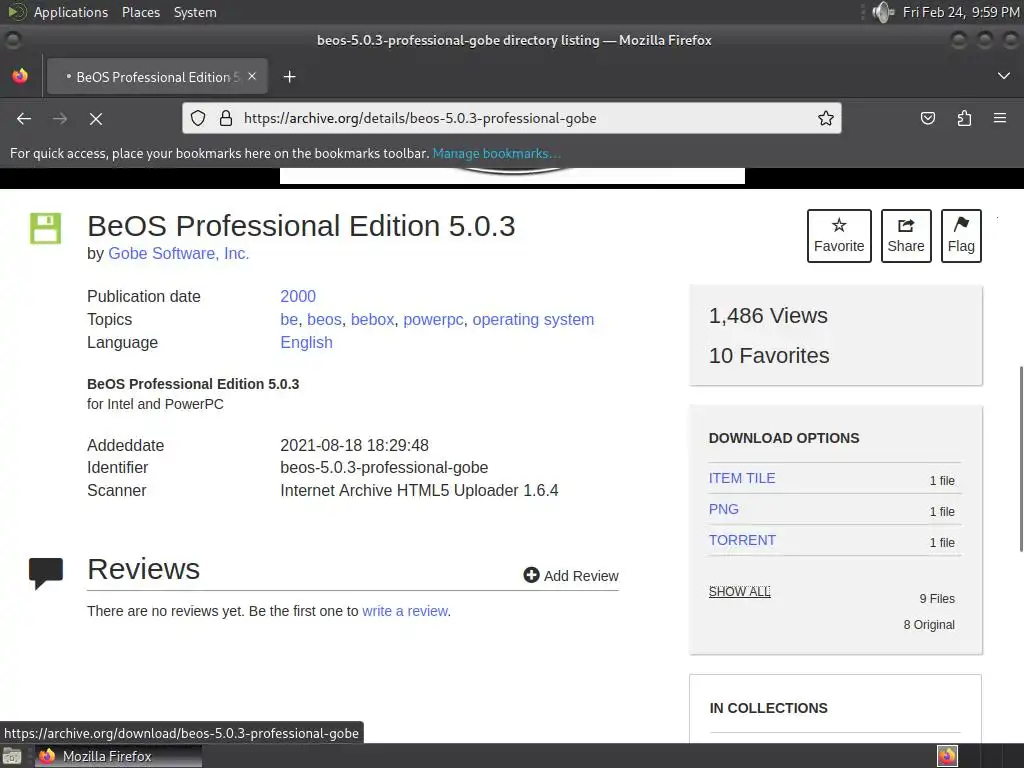1024x768 pixels.
Task: Click the green floppy disk software icon
Action: point(45,229)
